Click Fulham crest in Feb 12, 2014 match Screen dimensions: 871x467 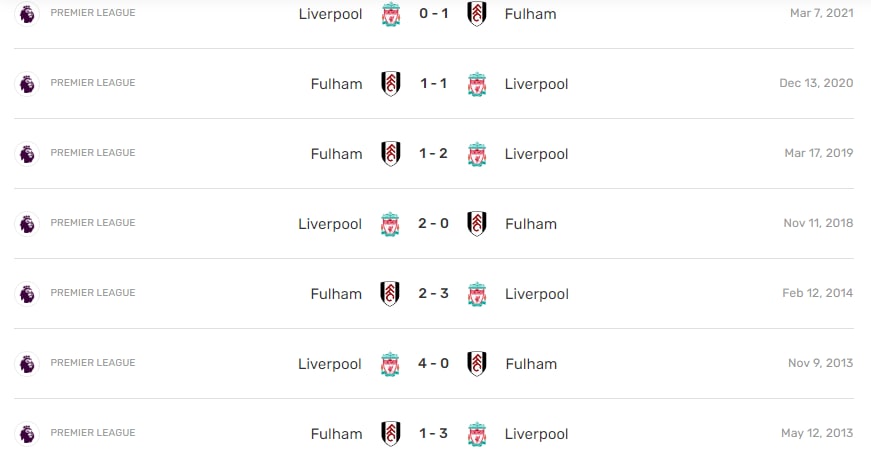pyautogui.click(x=390, y=294)
